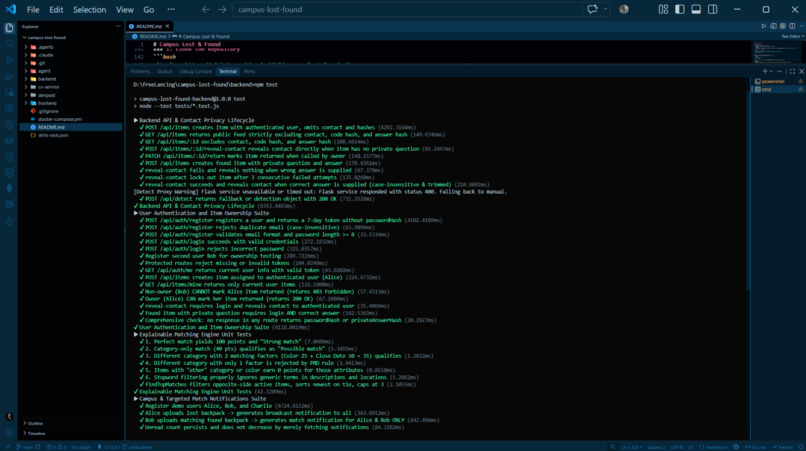The height and width of the screenshot is (451, 806).
Task: Open the Customize Layout icon
Action: (663, 9)
